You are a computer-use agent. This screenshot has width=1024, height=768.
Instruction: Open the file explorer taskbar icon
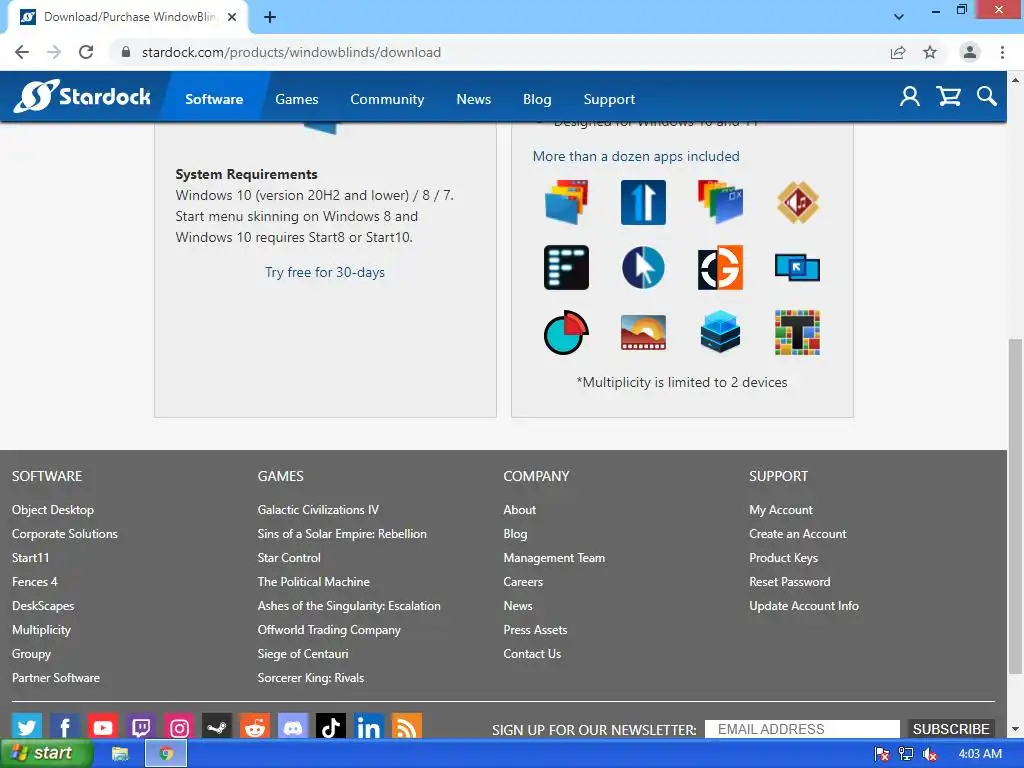coord(120,754)
